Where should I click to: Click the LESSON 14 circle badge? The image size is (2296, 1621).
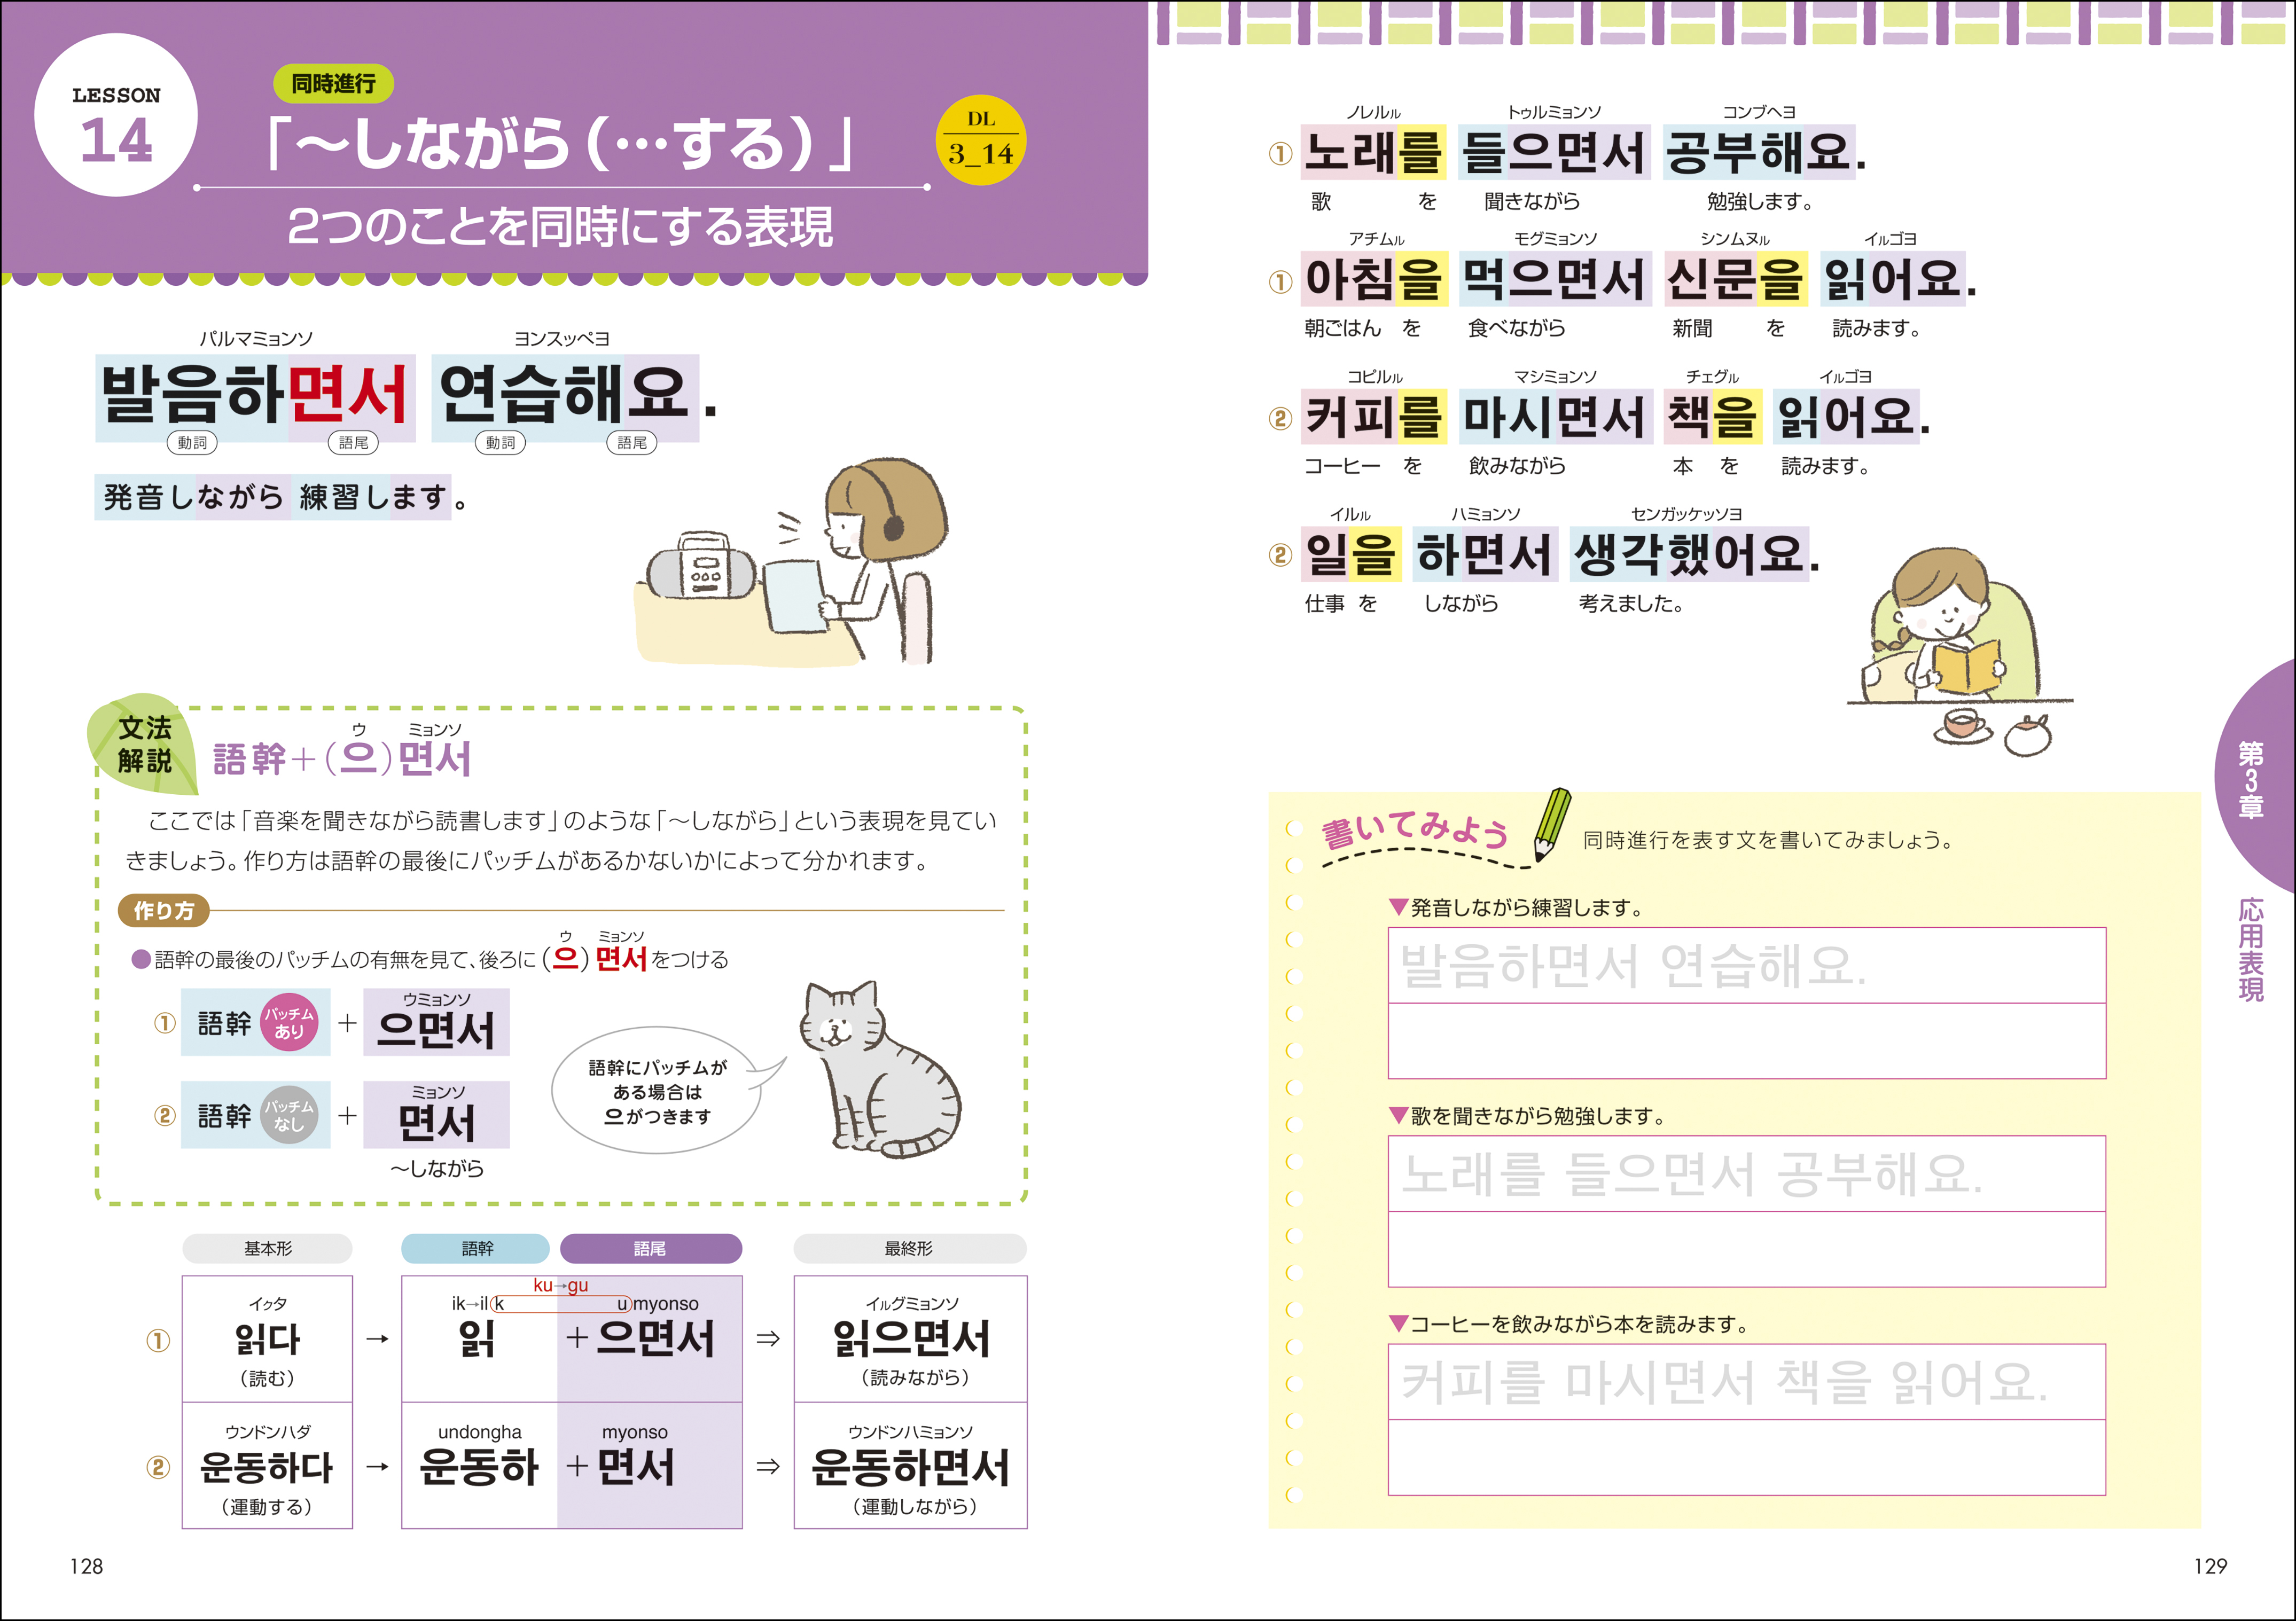point(116,115)
